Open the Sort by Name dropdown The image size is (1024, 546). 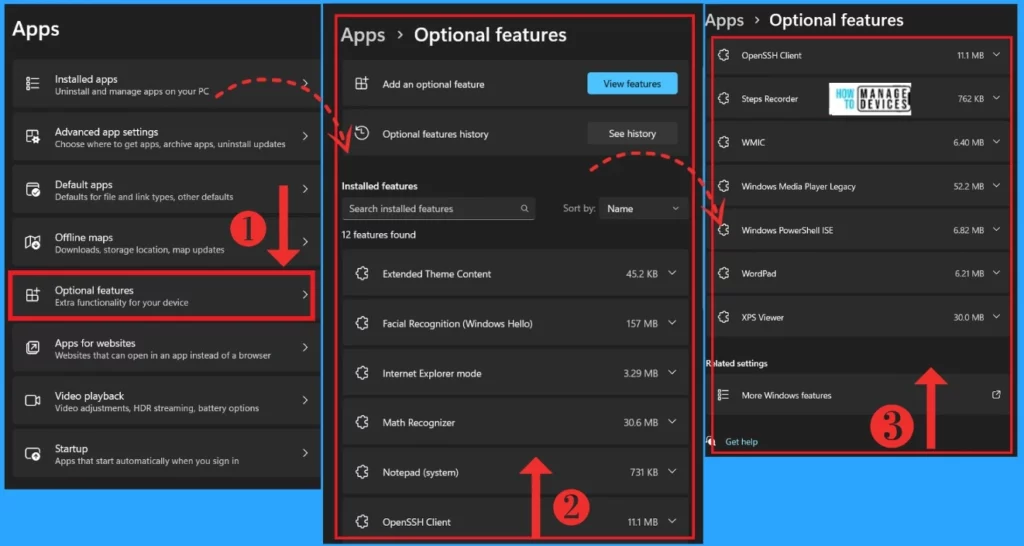(643, 208)
